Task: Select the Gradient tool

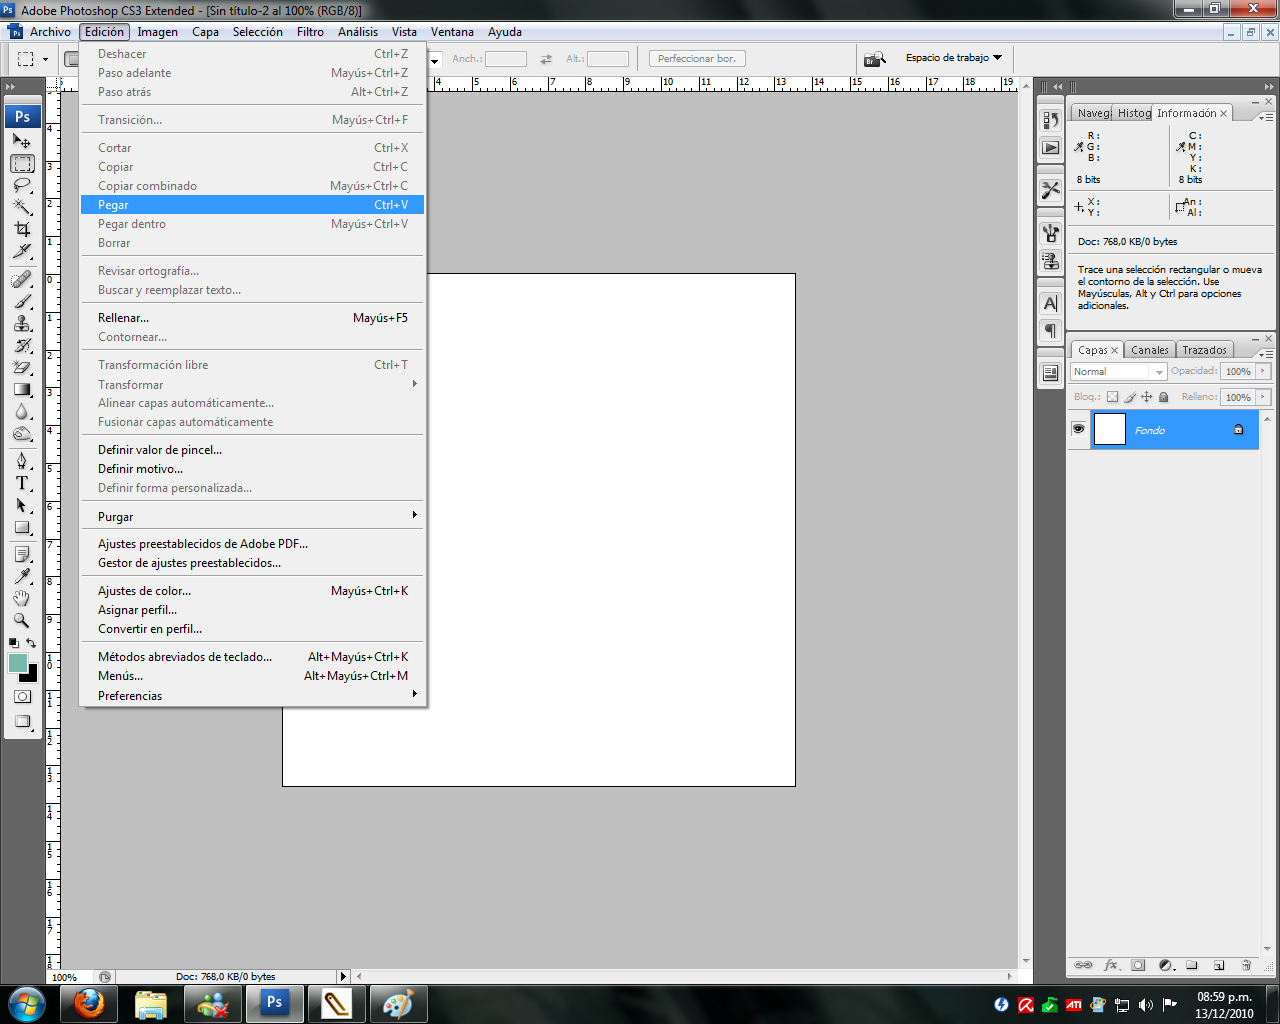Action: point(22,389)
